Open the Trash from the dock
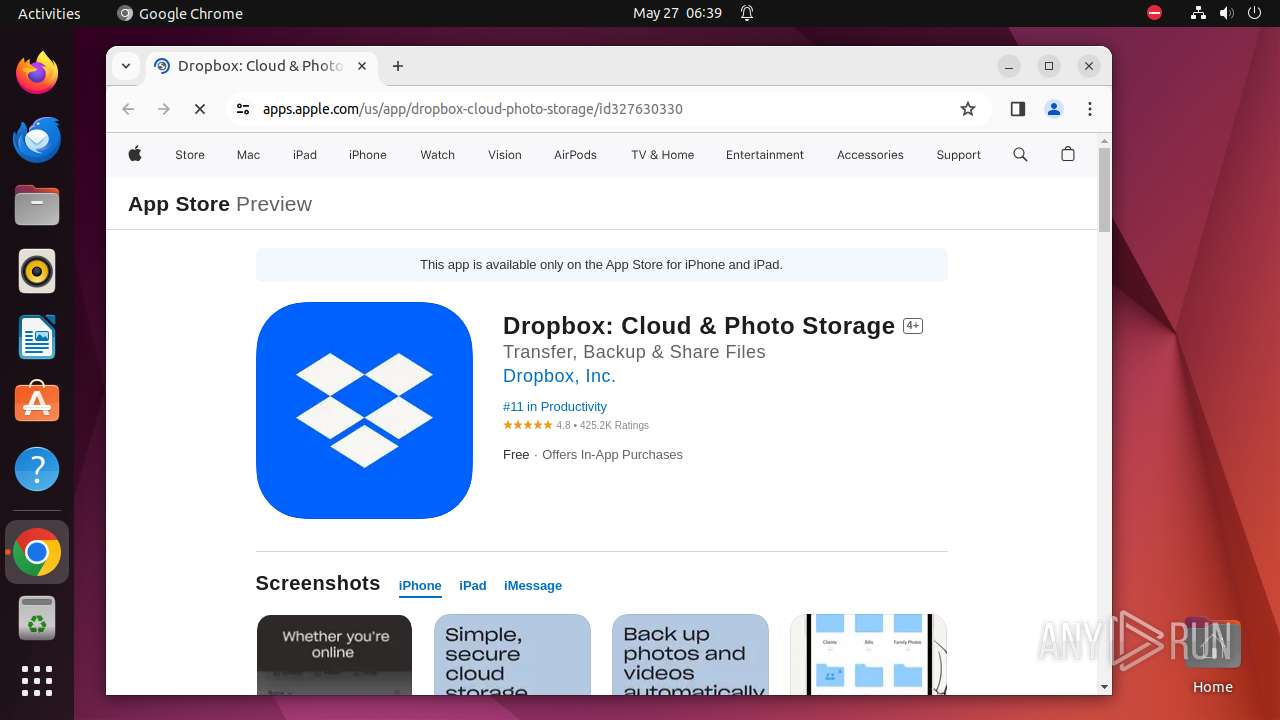 37,618
